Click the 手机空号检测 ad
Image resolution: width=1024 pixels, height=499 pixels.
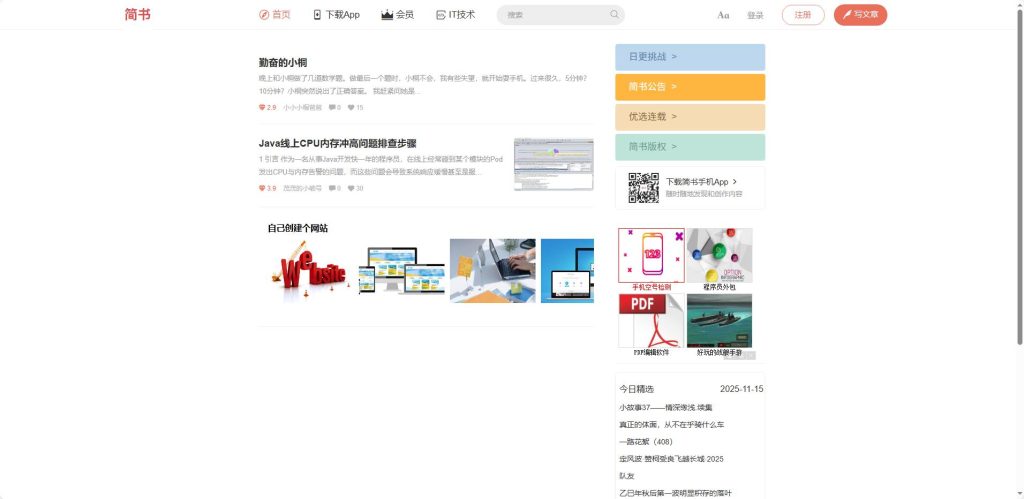[651, 259]
